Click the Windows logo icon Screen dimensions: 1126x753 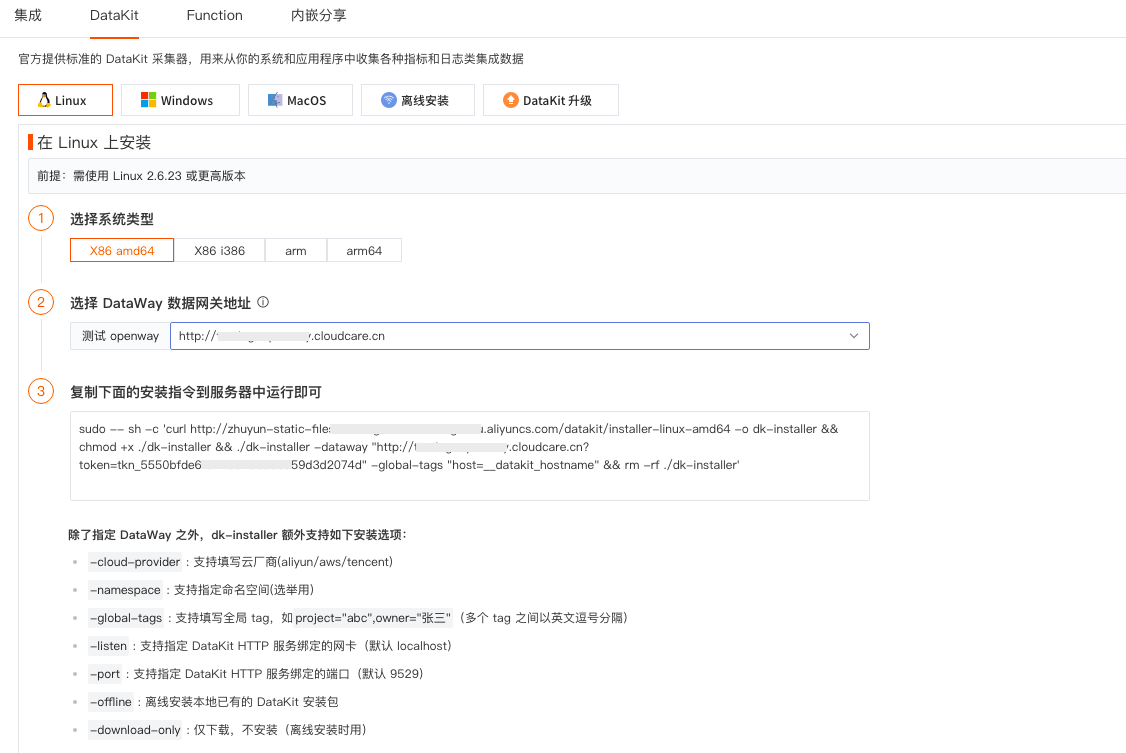tap(149, 100)
